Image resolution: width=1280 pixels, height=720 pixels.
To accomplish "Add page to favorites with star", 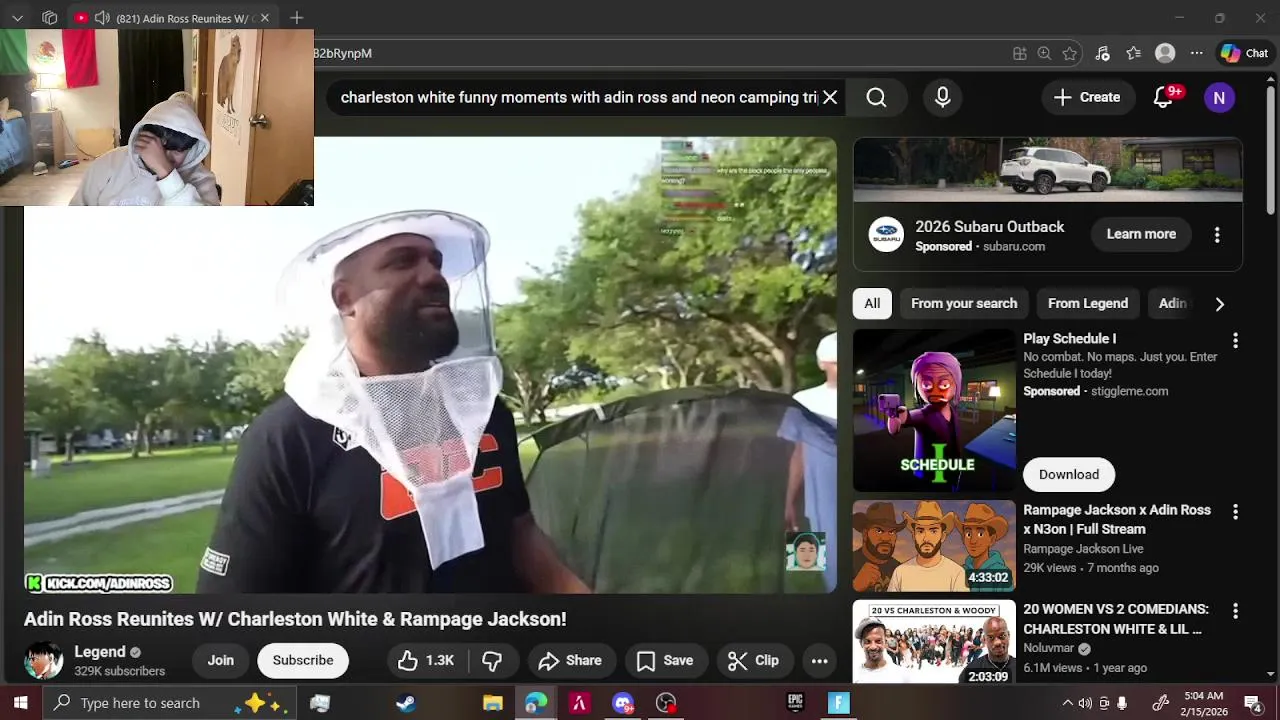I will (1070, 53).
